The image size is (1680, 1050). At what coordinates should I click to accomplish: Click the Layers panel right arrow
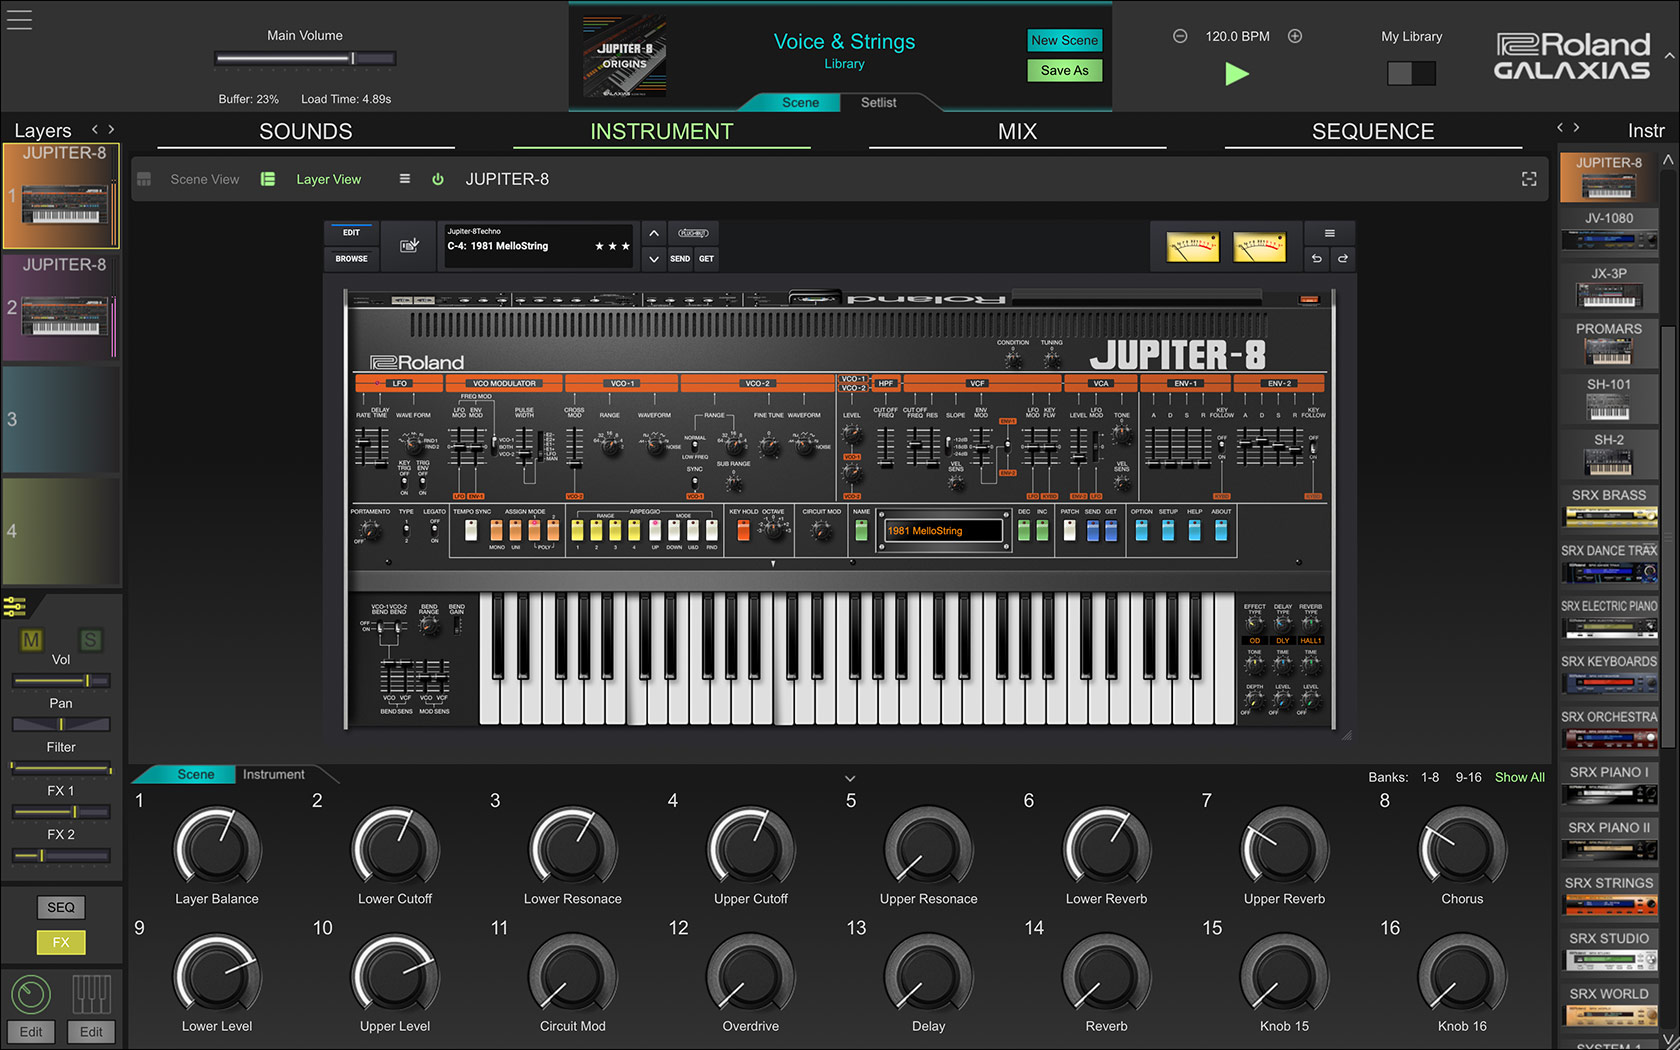pyautogui.click(x=112, y=129)
